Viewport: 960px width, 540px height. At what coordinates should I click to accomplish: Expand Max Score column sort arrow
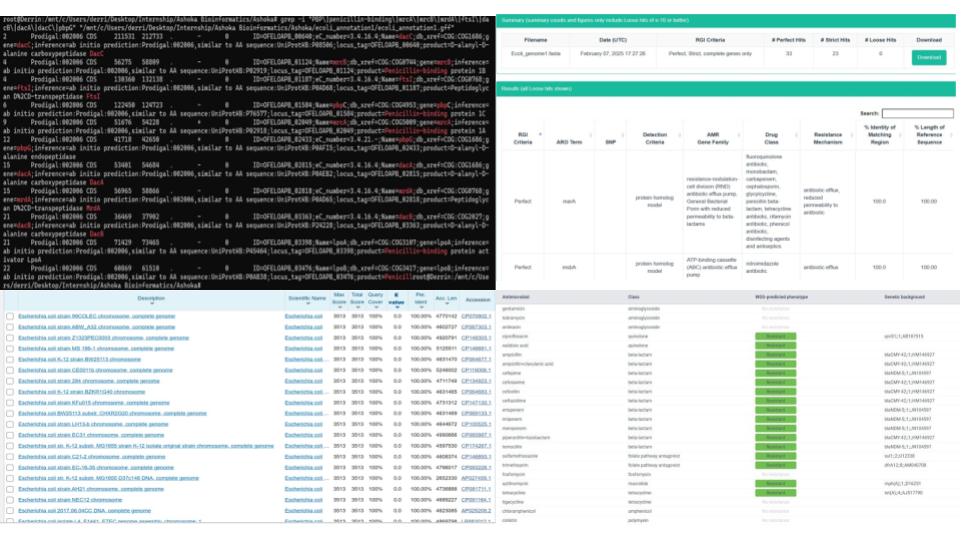(340, 304)
